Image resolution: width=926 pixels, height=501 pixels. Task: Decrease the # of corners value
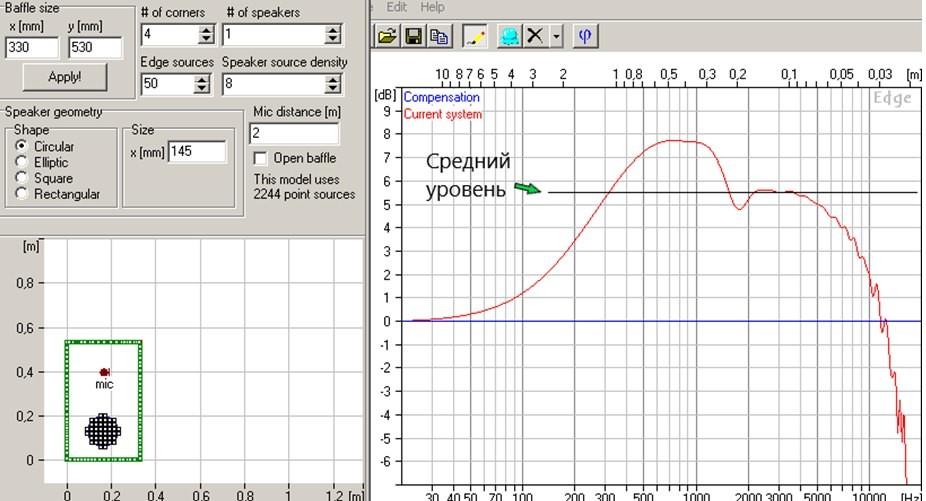tap(206, 40)
